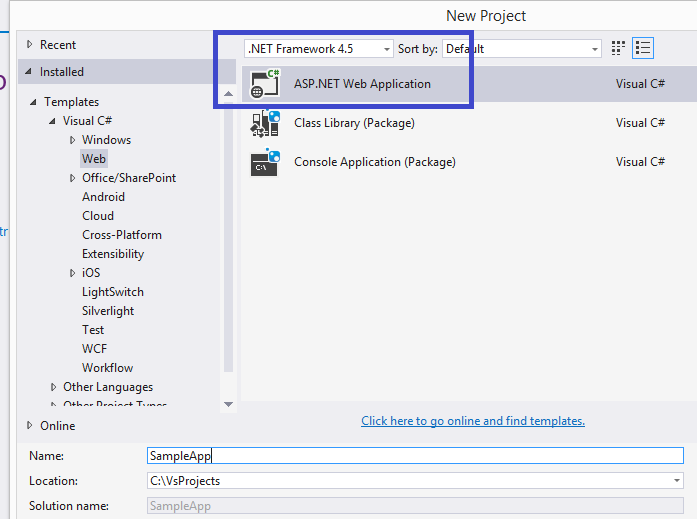This screenshot has height=519, width=697.
Task: Select the Silverlight template category
Action: click(x=108, y=311)
